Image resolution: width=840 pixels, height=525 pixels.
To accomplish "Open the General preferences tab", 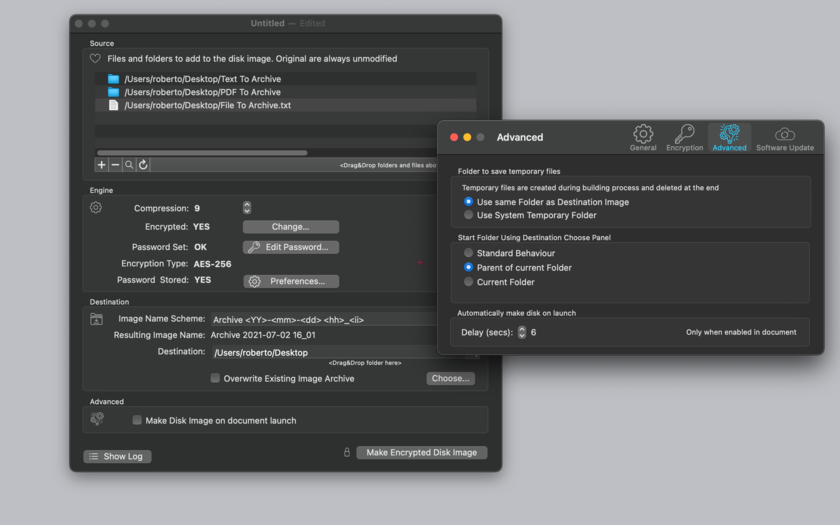I will pyautogui.click(x=643, y=138).
